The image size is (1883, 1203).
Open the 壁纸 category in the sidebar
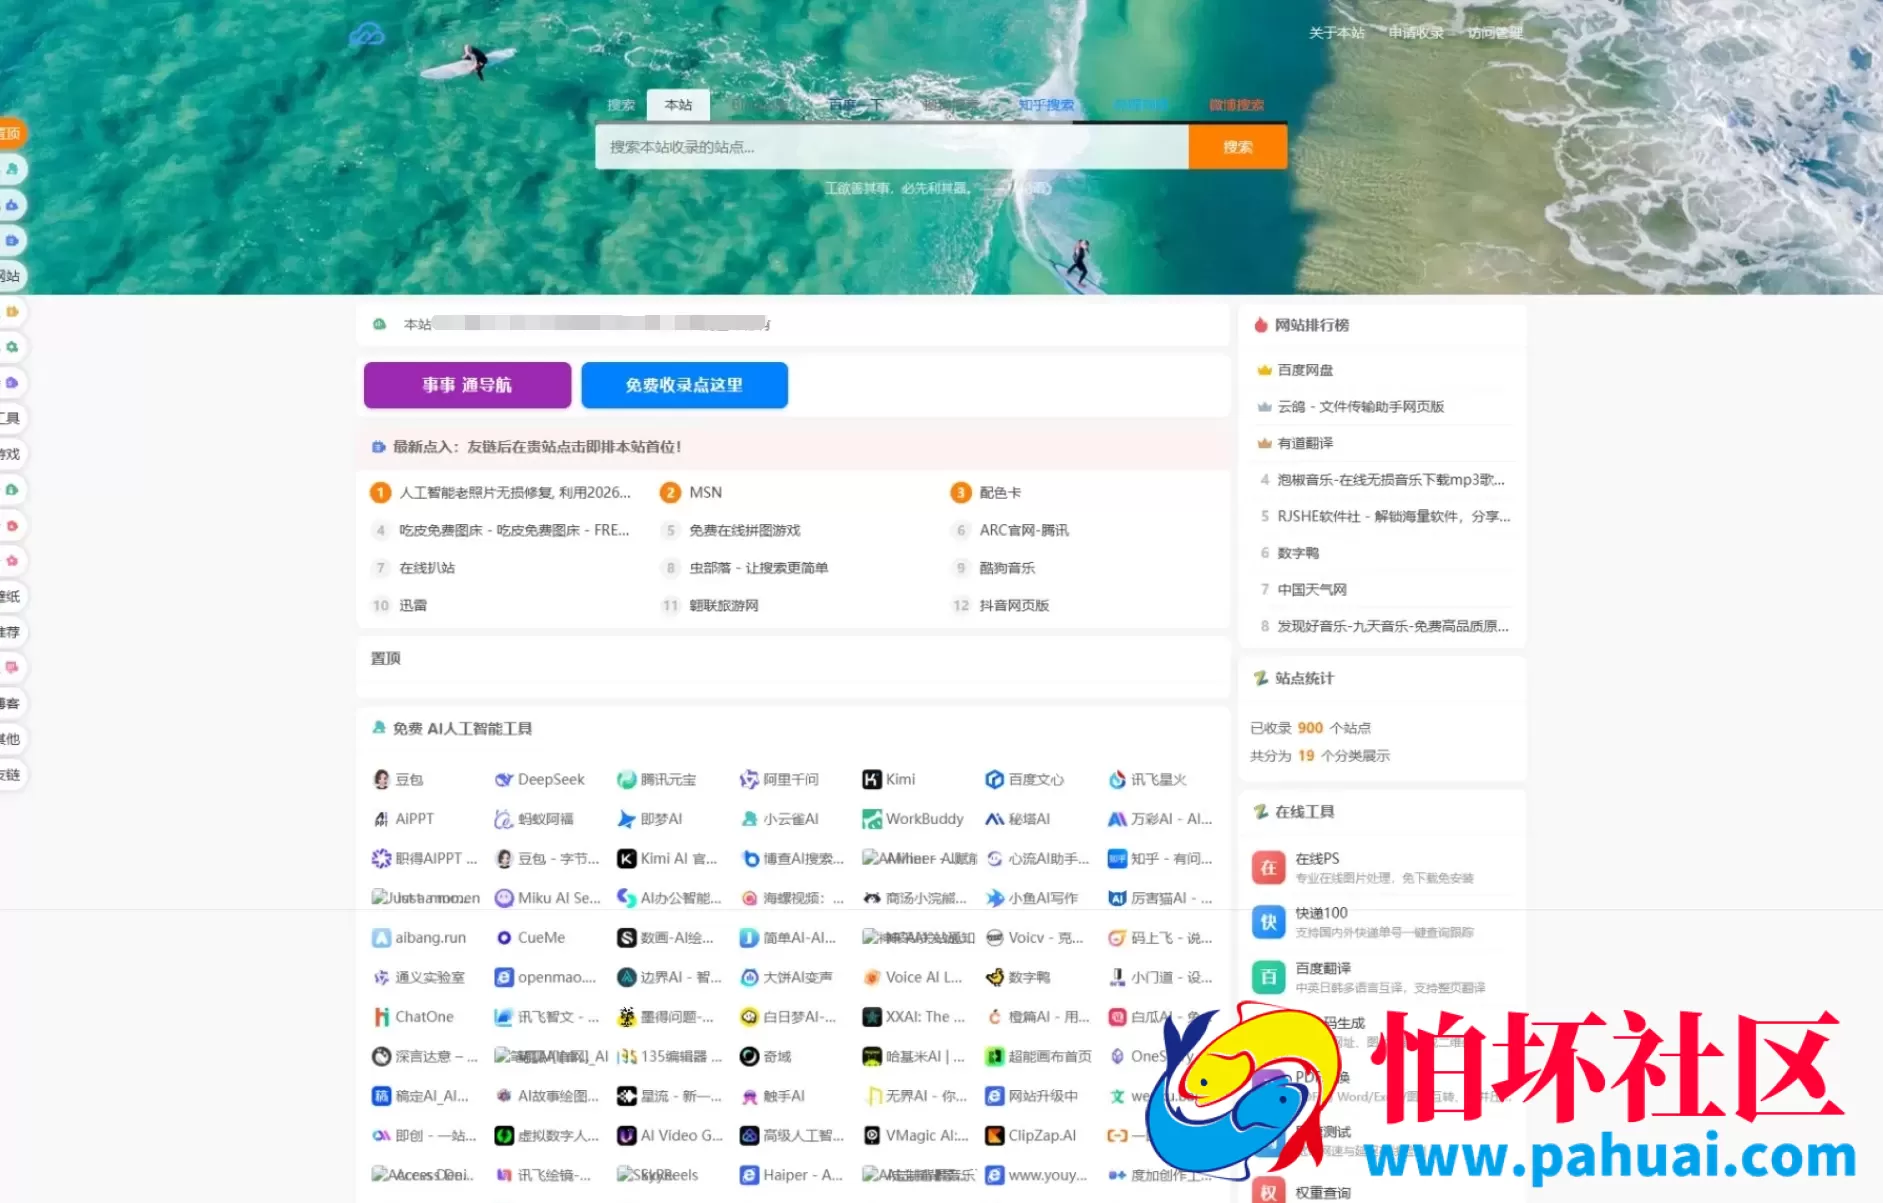tap(11, 596)
